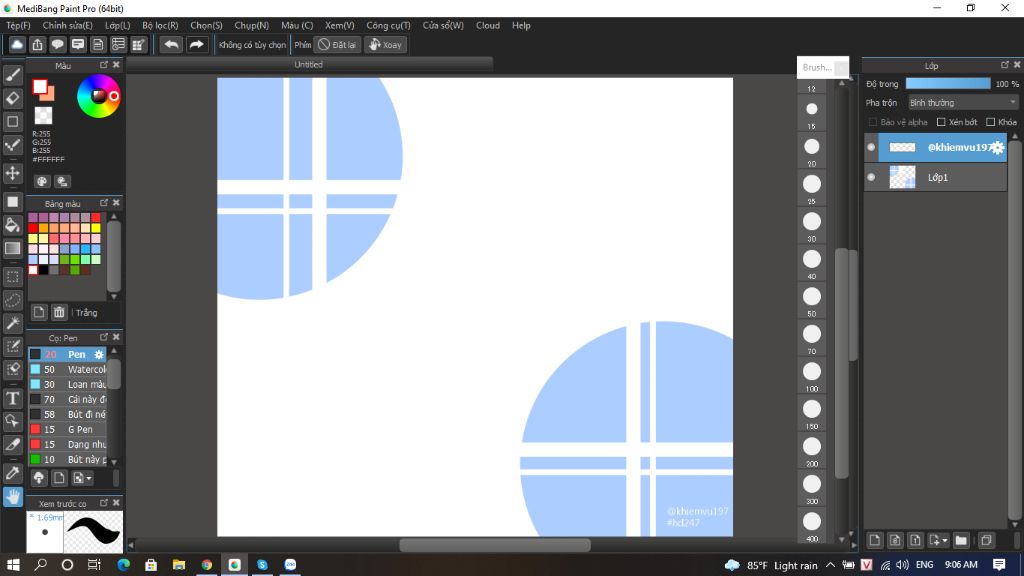
Task: Select the Move tool
Action: pos(12,173)
